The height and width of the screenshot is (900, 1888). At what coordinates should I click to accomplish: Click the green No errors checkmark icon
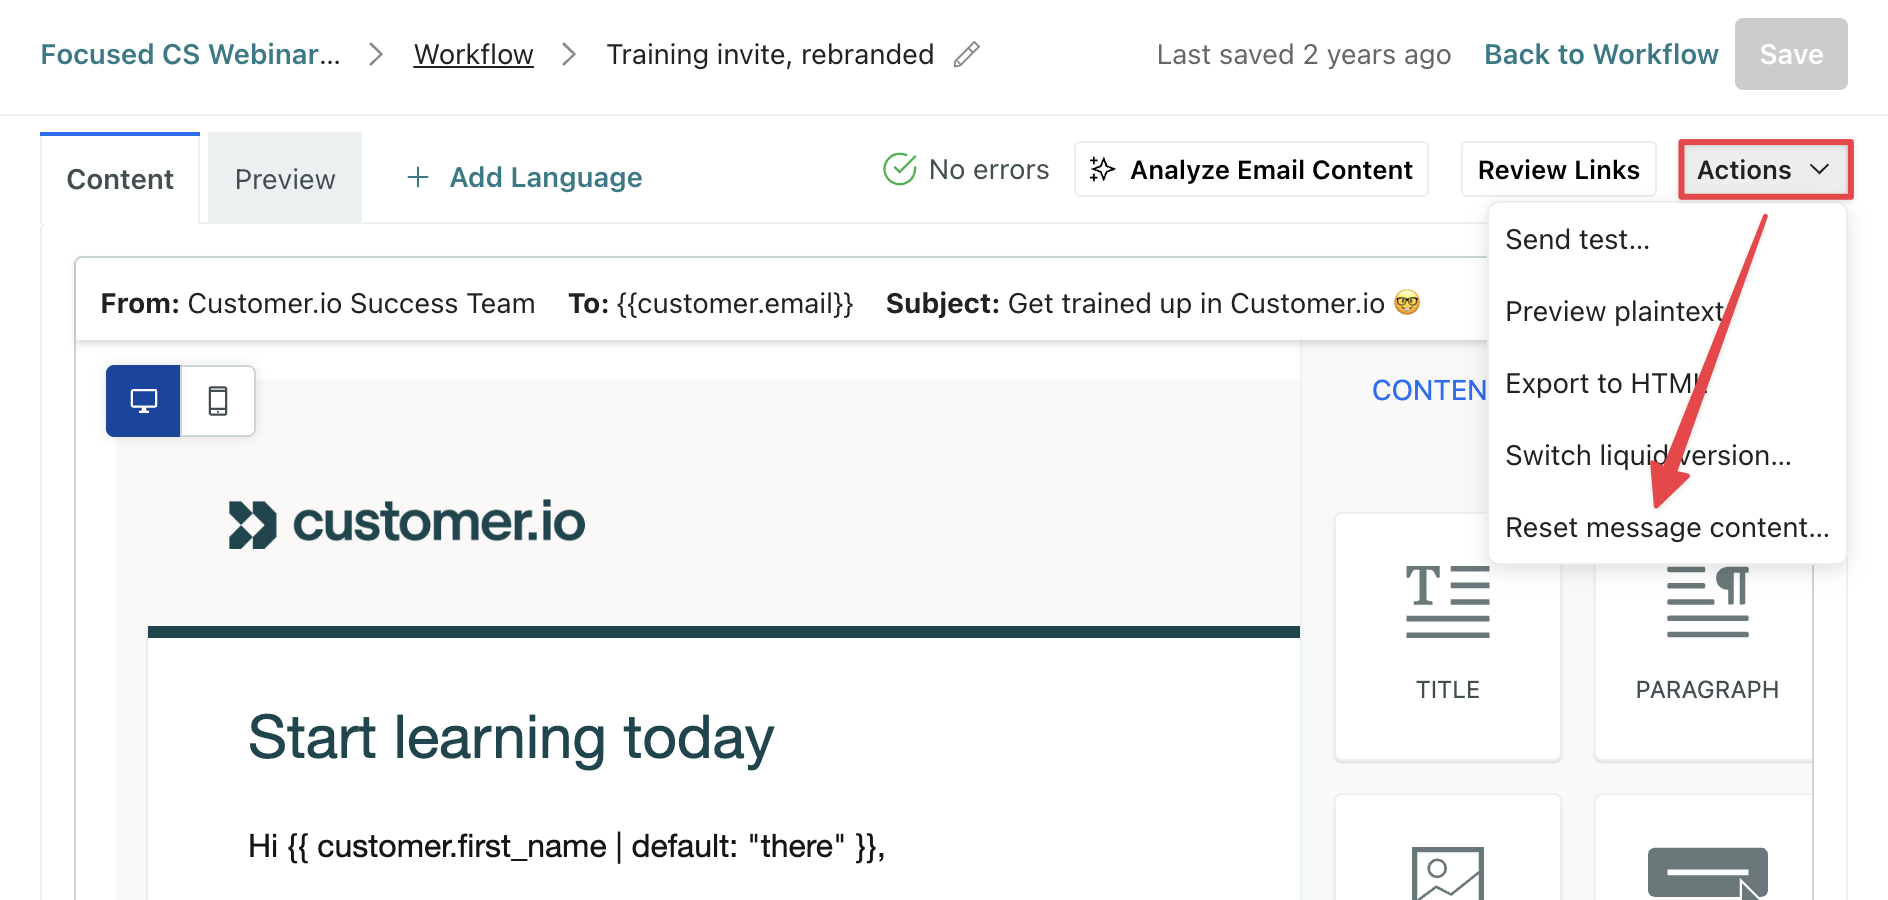[899, 169]
